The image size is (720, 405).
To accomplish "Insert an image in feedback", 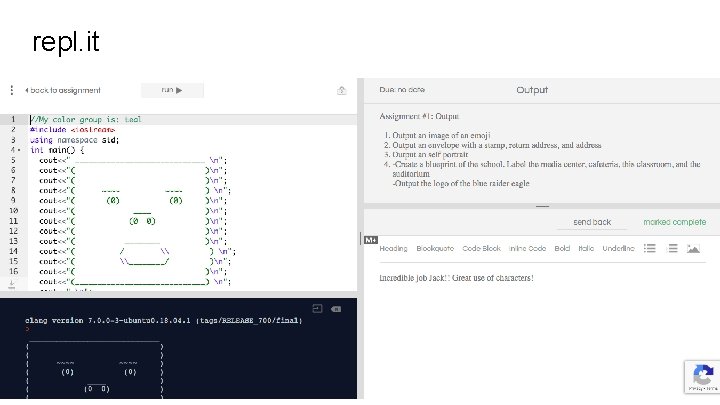I will (x=693, y=248).
